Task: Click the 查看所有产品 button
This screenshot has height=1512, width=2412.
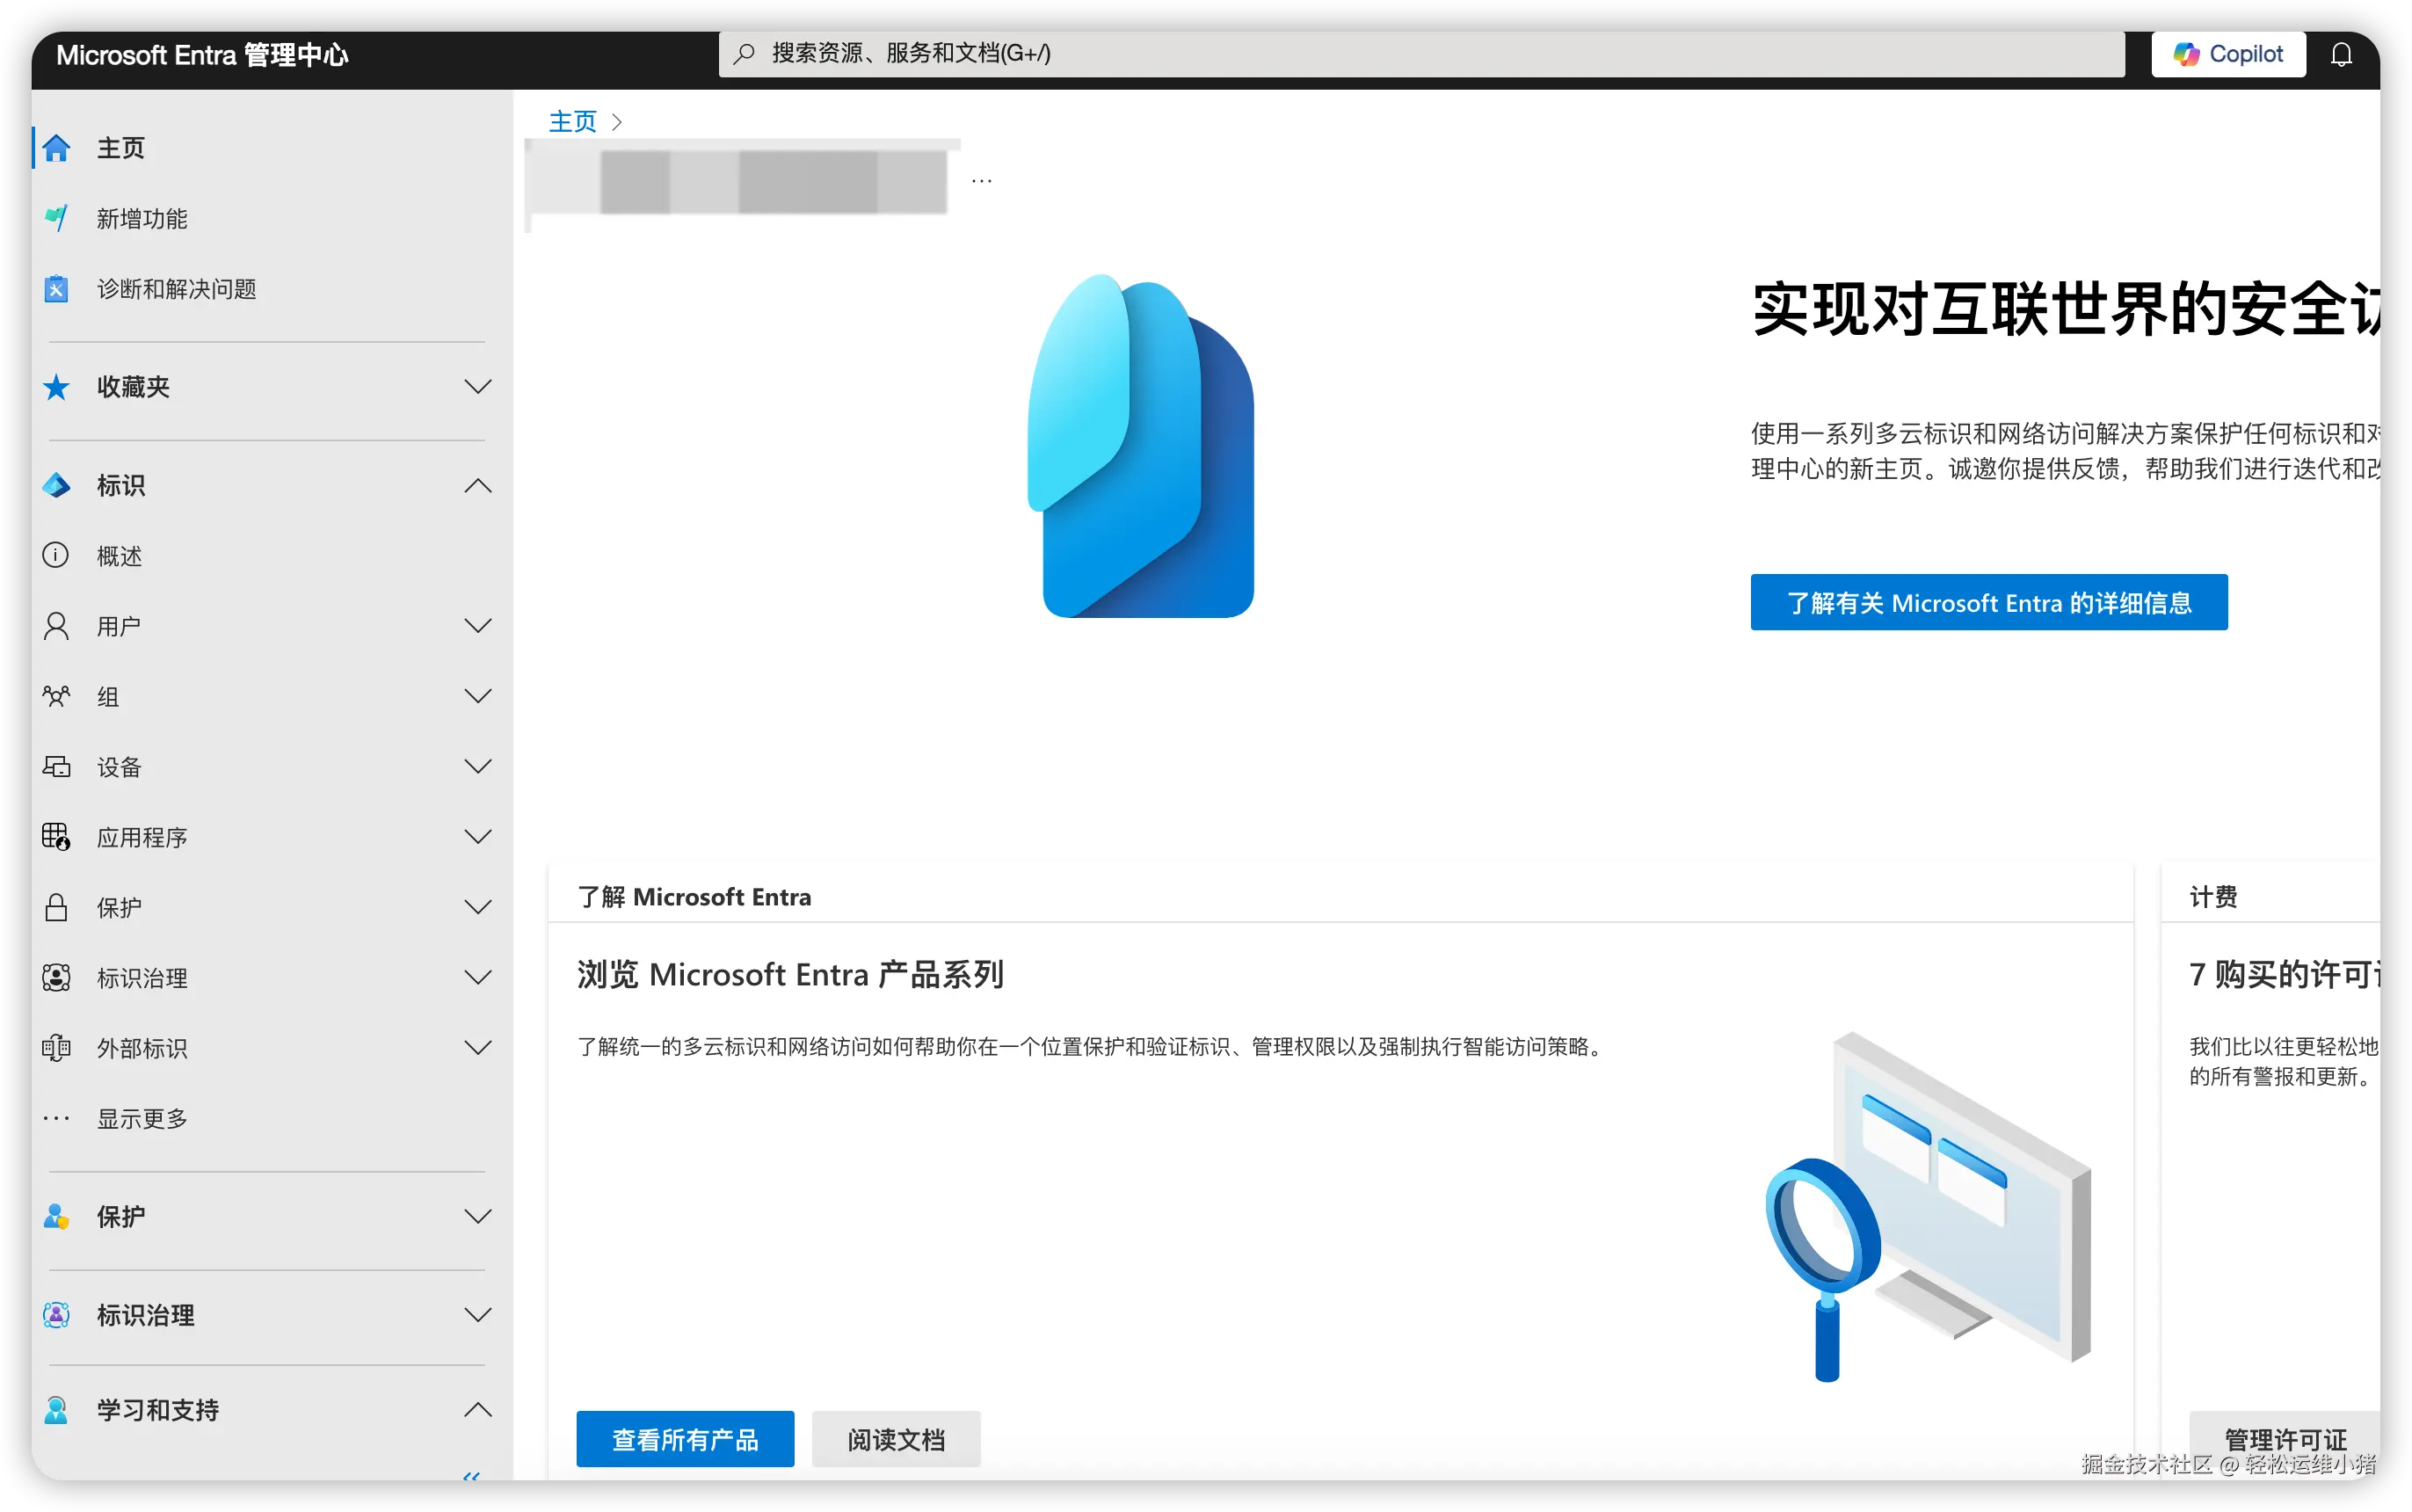Action: coord(685,1439)
